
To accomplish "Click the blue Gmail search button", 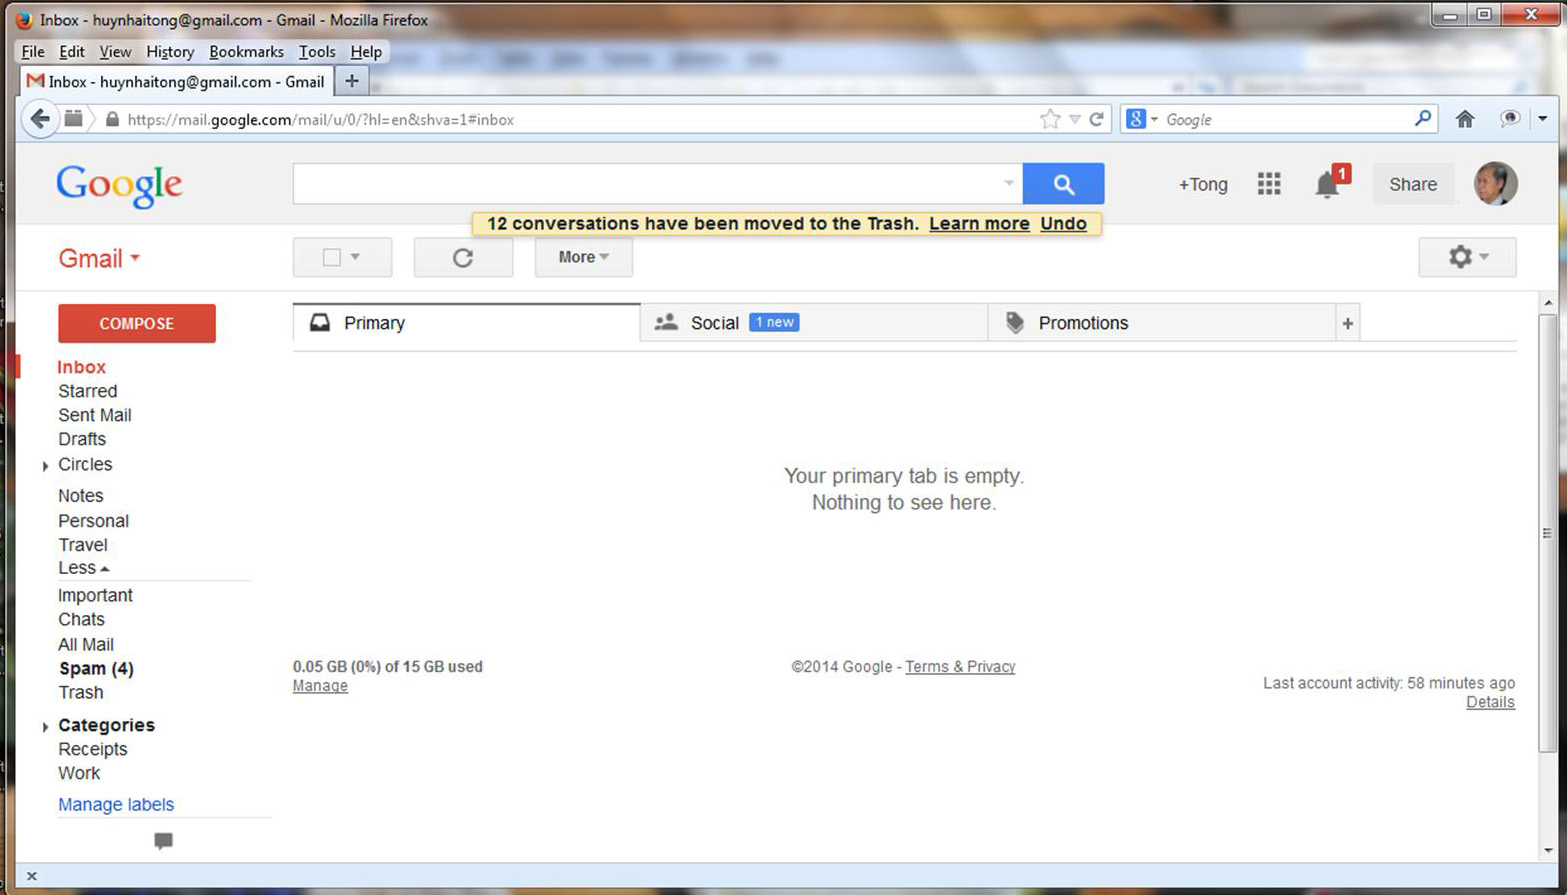I will pyautogui.click(x=1063, y=184).
